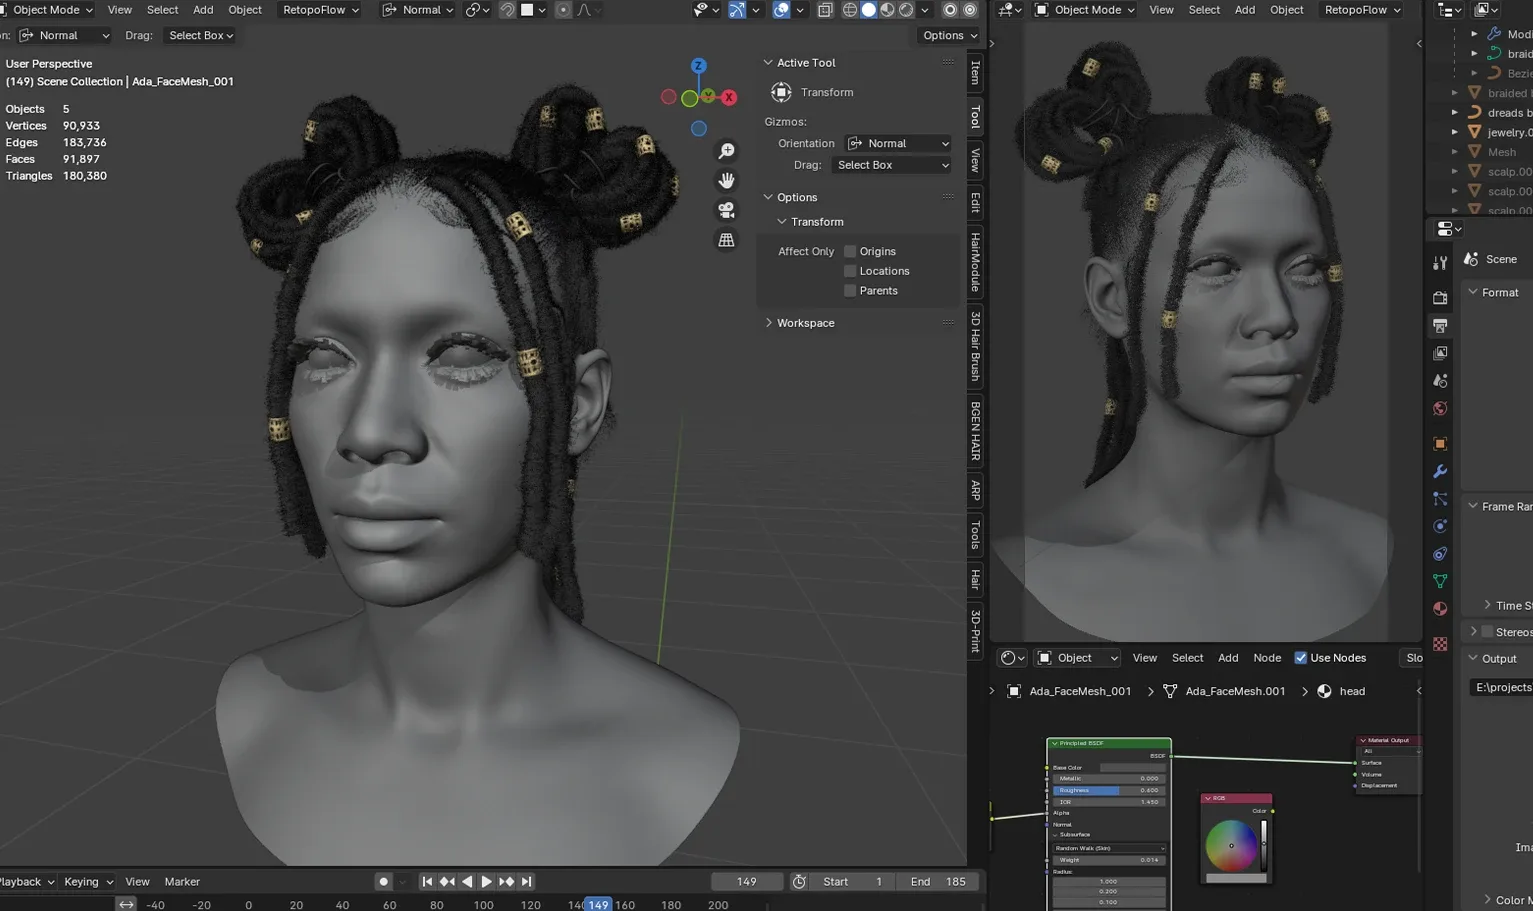Open the Object properties orange square icon
Viewport: 1533px width, 911px height.
pos(1440,443)
